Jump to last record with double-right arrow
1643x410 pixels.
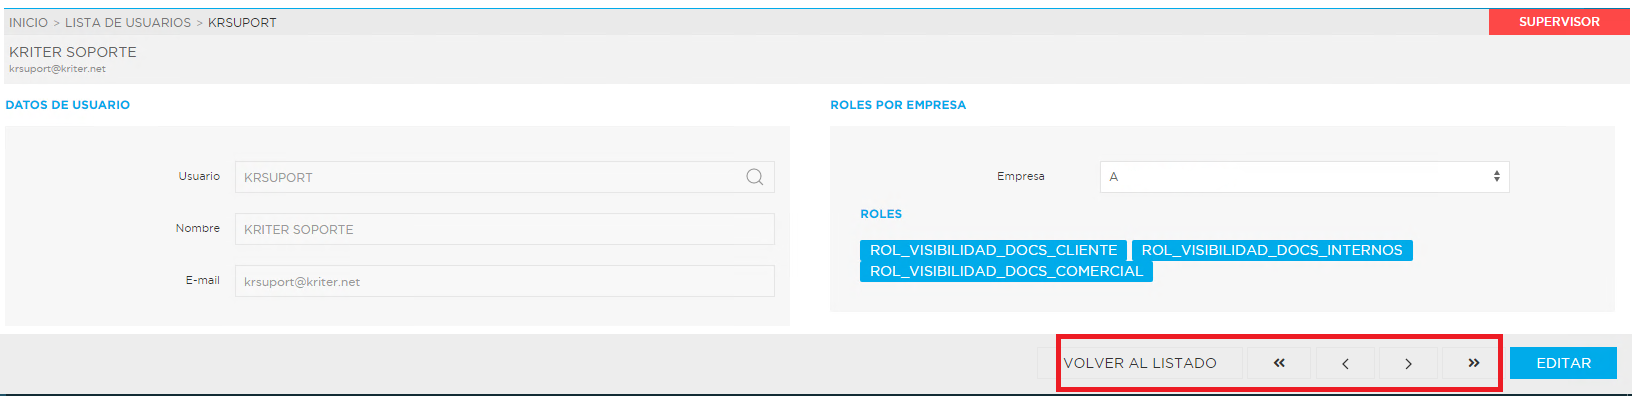(x=1472, y=363)
